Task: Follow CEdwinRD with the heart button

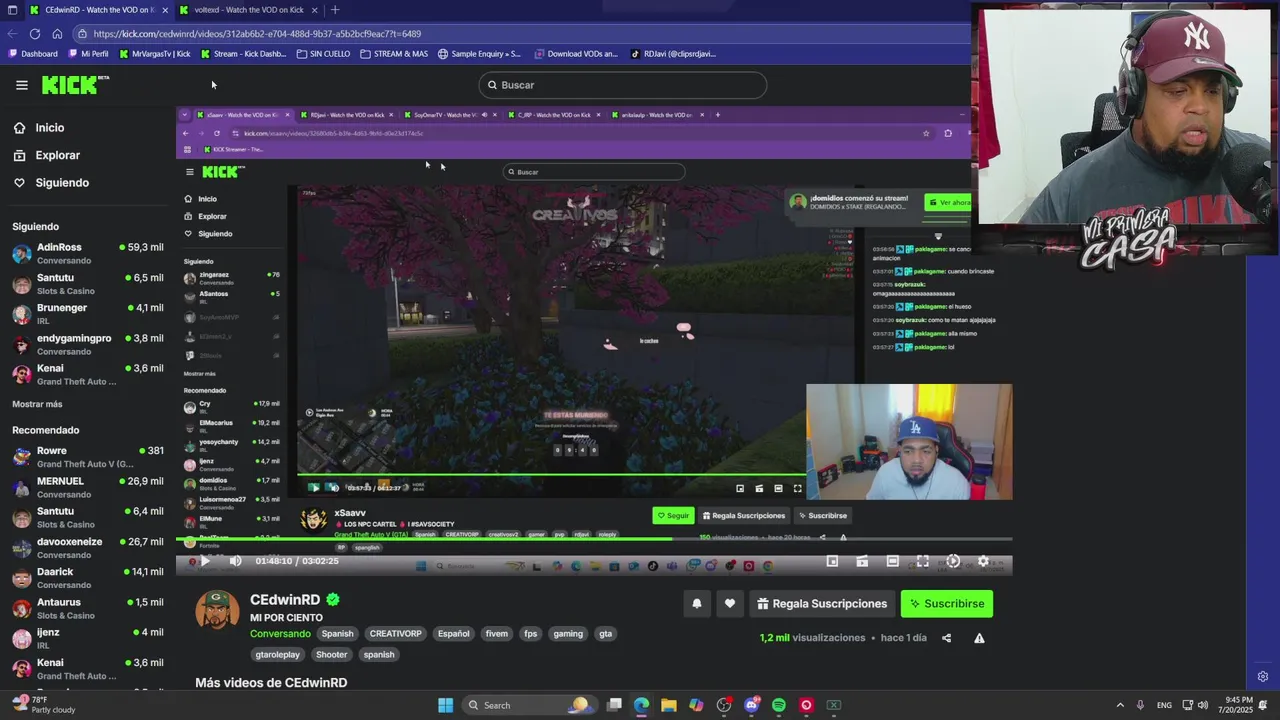Action: point(730,603)
